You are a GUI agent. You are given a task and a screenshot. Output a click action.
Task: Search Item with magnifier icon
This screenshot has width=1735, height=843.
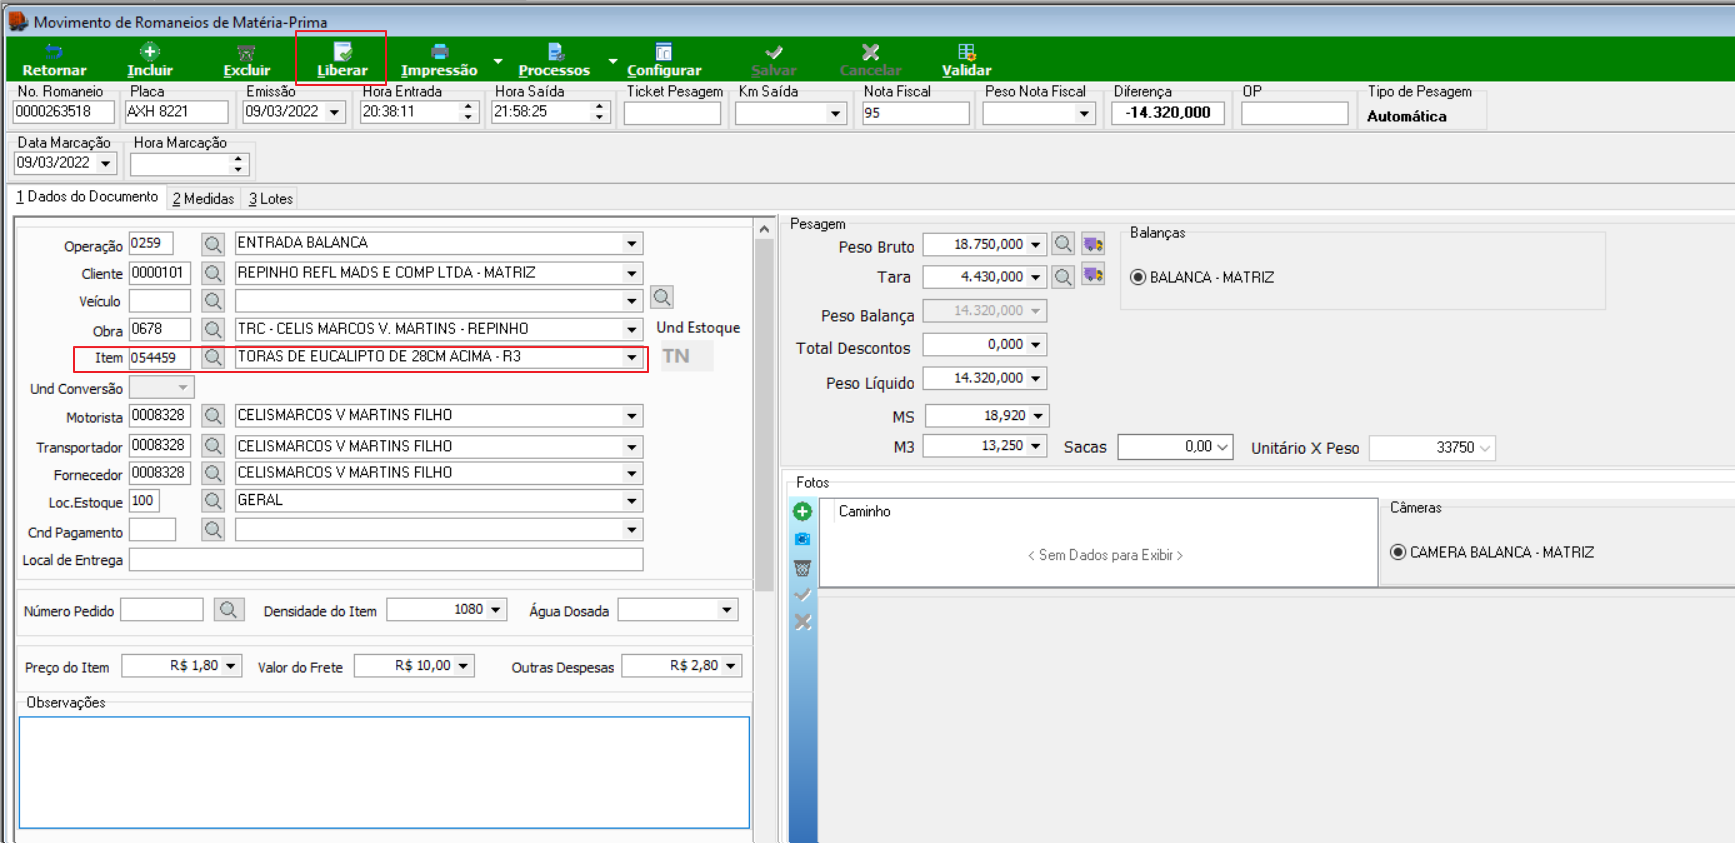tap(213, 357)
